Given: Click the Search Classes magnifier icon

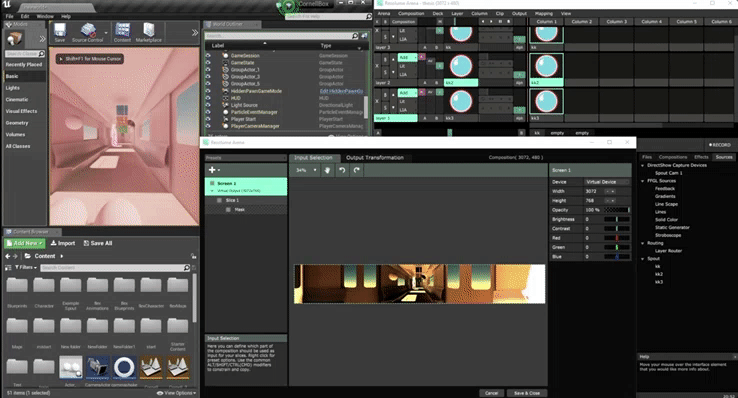Looking at the screenshot, I should [41, 54].
